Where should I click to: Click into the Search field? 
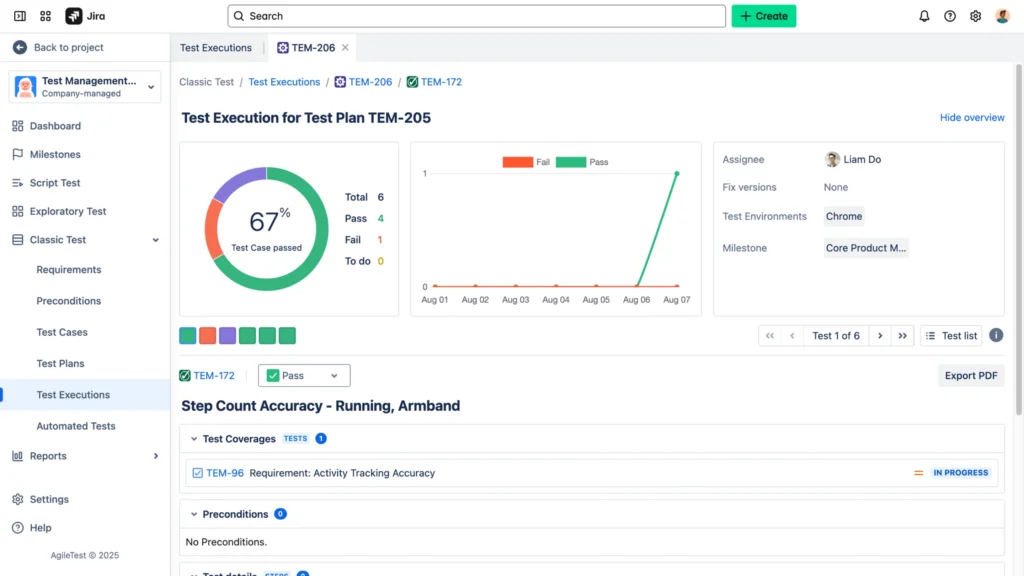476,16
